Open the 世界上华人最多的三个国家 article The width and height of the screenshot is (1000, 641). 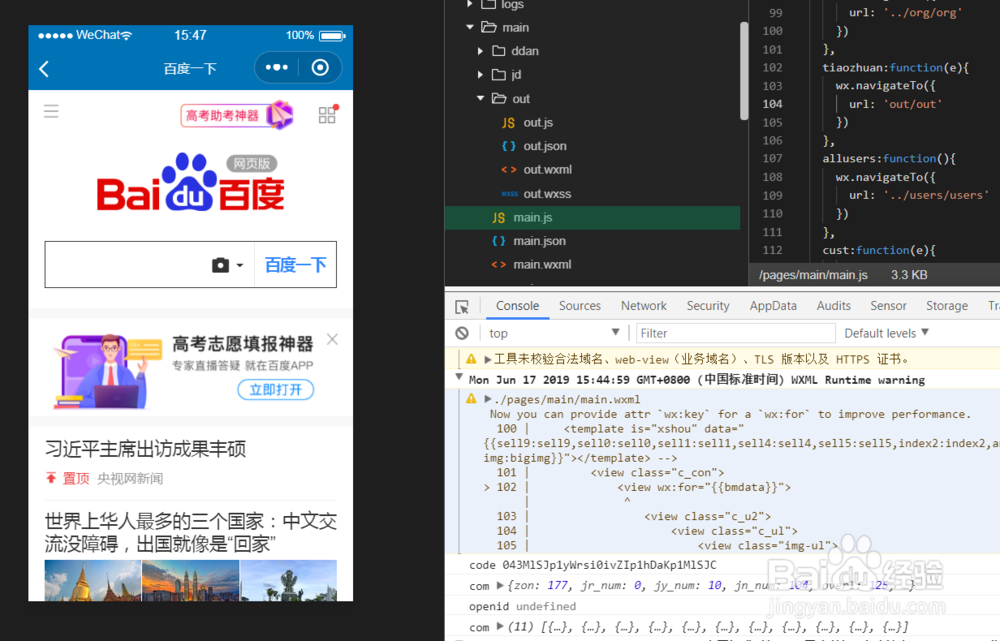(191, 533)
